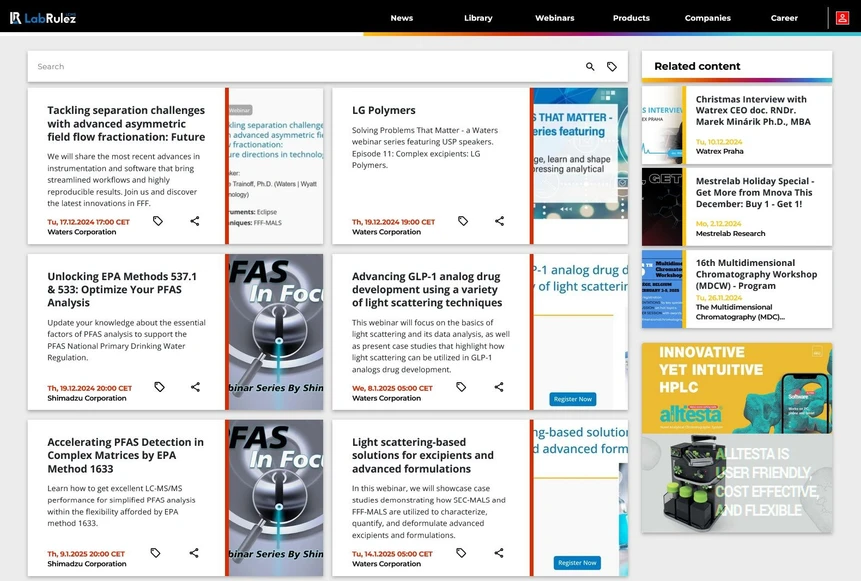
Task: Open the Products menu
Action: 631,18
